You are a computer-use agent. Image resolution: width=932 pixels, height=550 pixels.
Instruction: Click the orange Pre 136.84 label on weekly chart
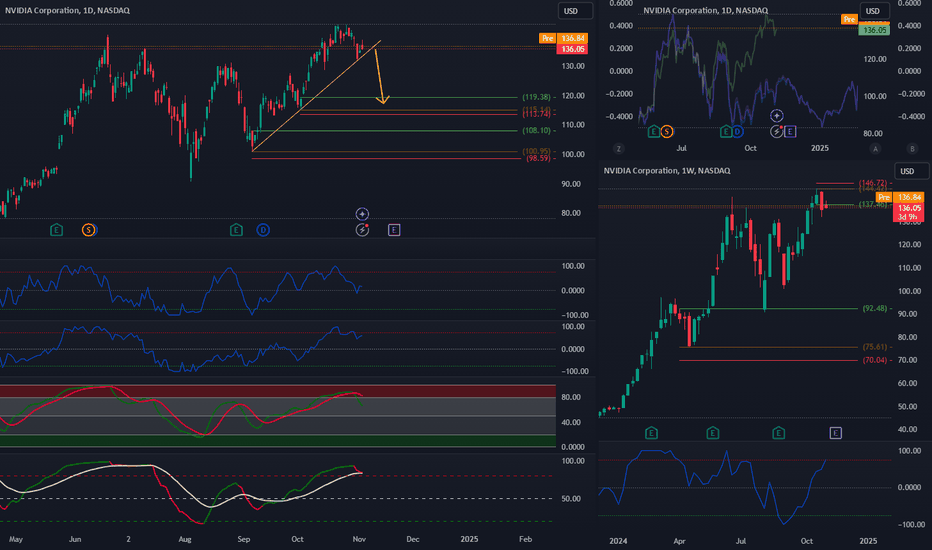click(899, 197)
